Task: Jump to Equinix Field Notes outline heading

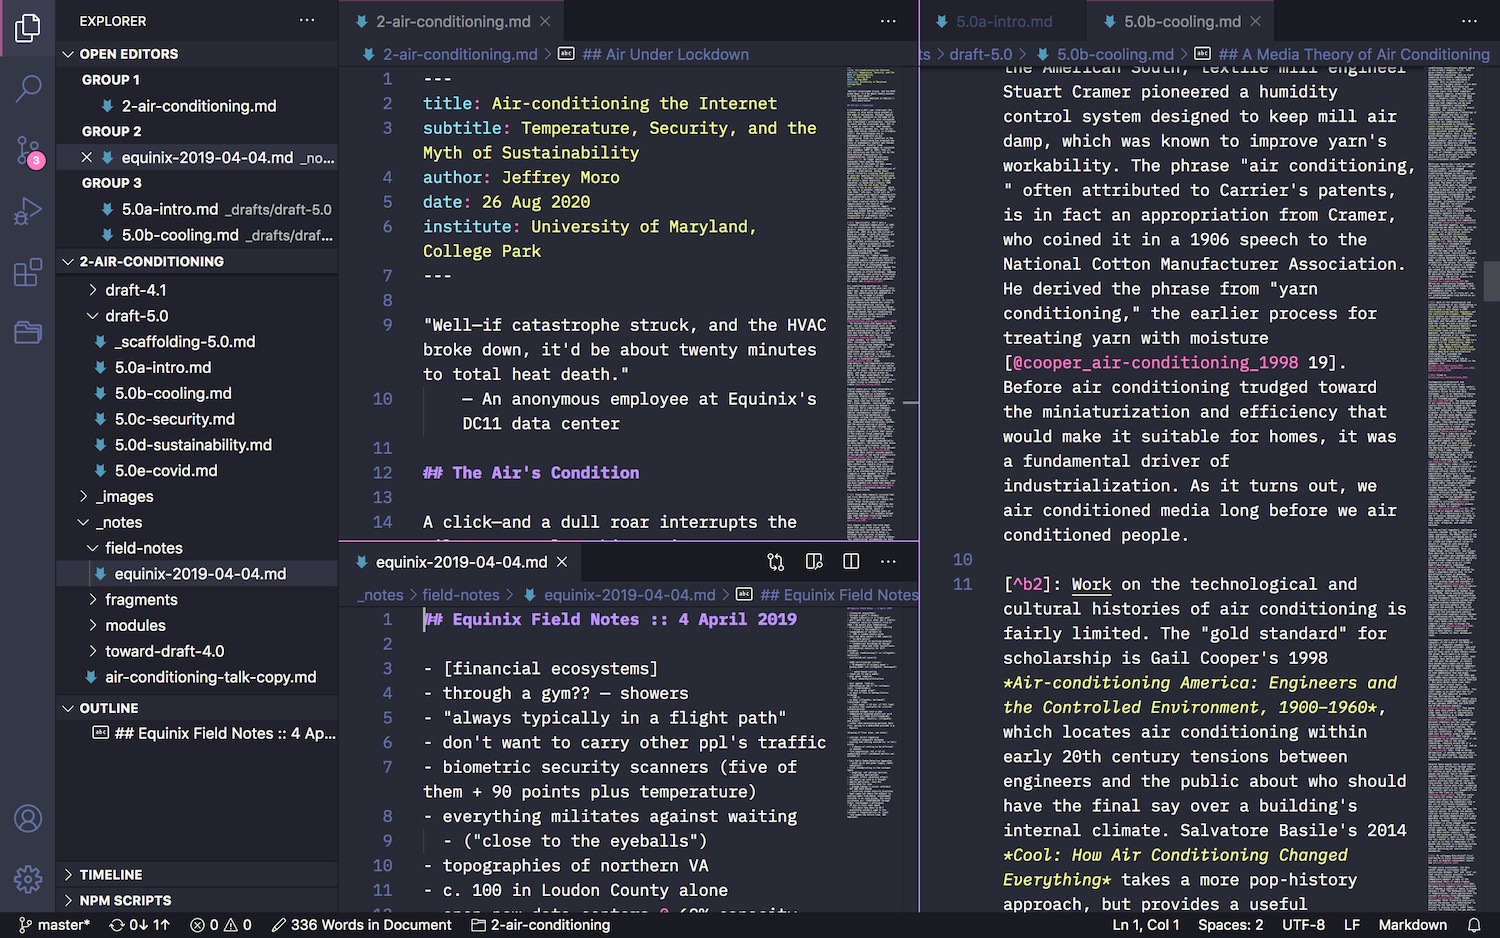Action: (224, 733)
